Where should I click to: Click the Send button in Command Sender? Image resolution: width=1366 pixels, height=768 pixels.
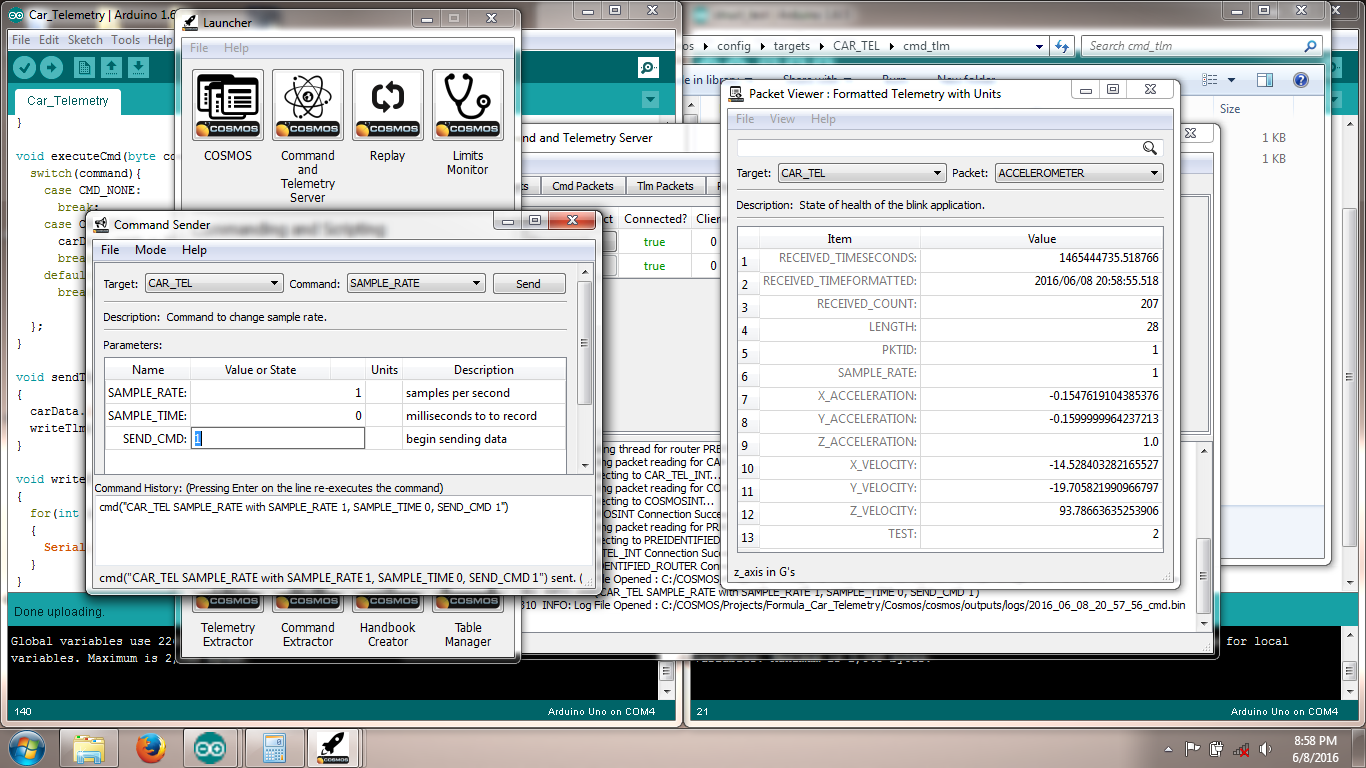click(529, 283)
